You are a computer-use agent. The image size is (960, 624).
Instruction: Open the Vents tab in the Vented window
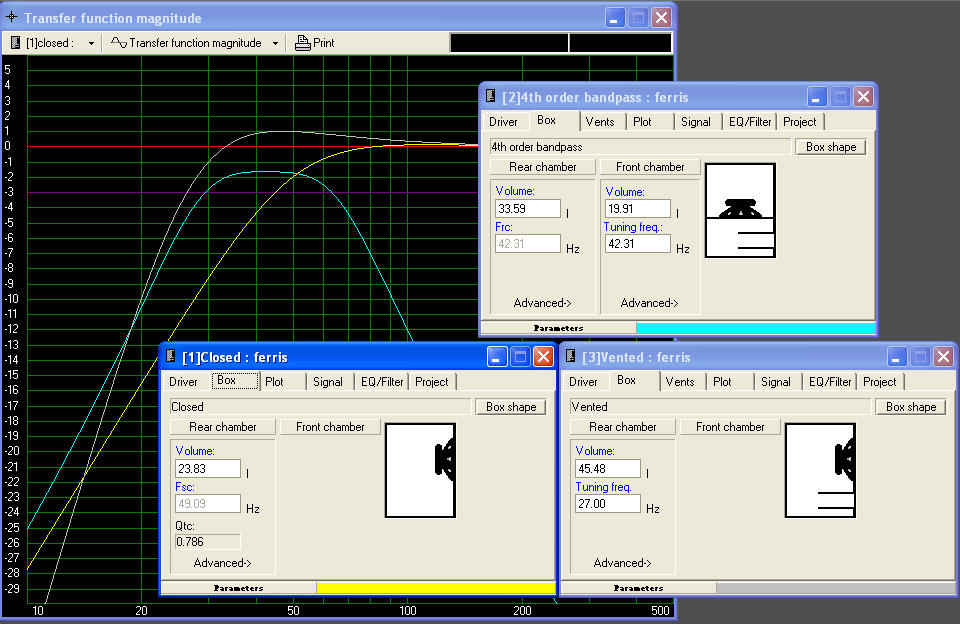click(680, 382)
